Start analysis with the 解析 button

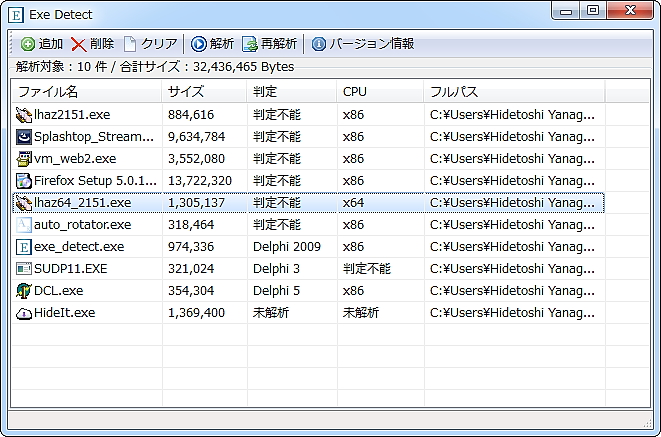tap(212, 43)
